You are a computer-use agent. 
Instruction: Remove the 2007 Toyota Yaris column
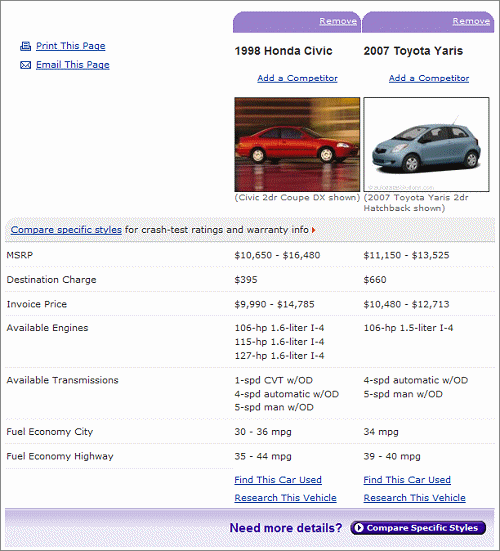pyautogui.click(x=471, y=21)
